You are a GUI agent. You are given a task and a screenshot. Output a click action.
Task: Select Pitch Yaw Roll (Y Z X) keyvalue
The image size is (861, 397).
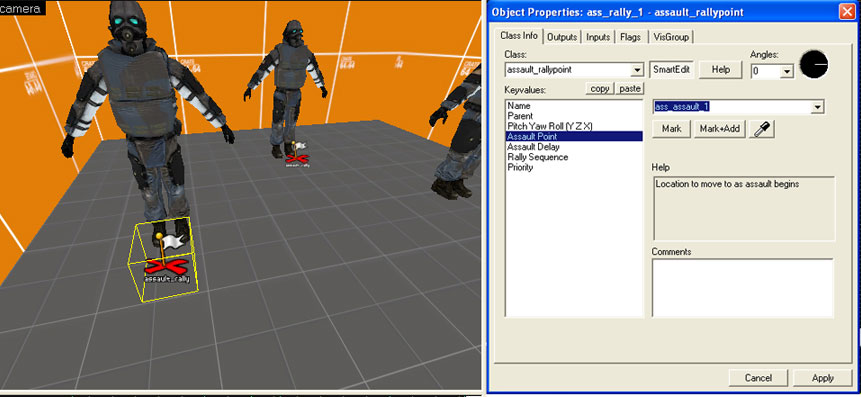573,126
